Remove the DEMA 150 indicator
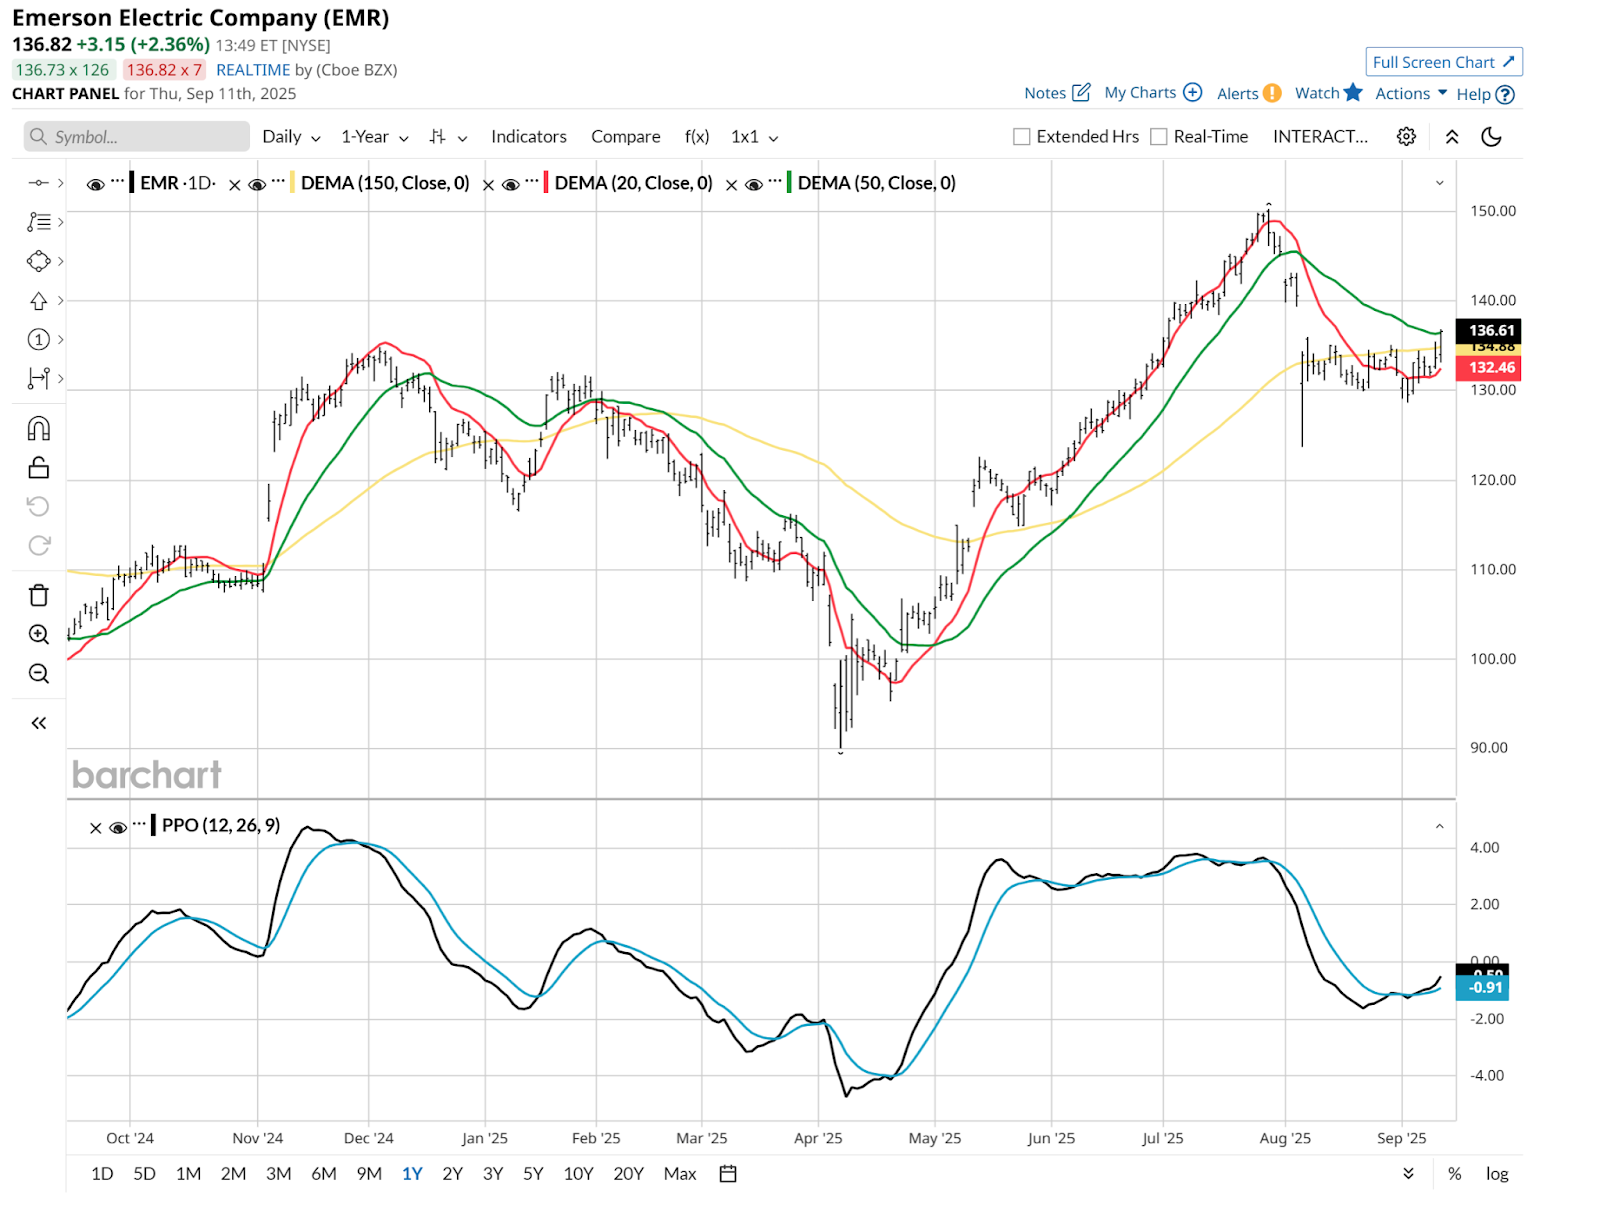Viewport: 1600px width, 1209px height. (x=488, y=184)
